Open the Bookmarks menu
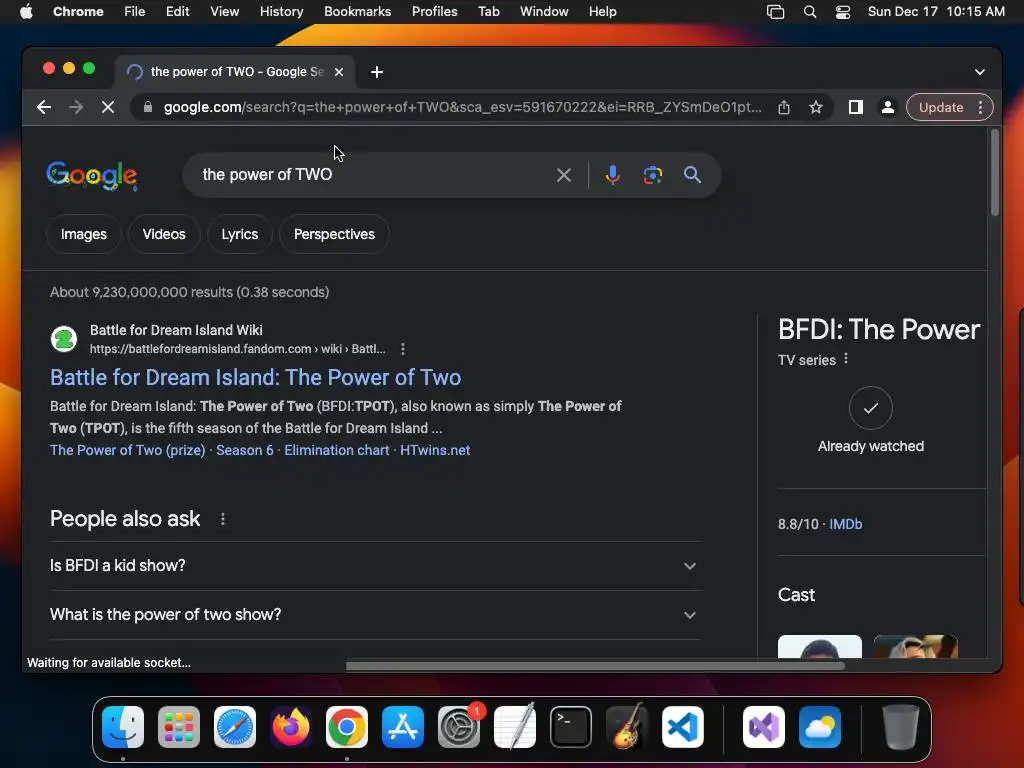Viewport: 1024px width, 768px height. click(358, 12)
